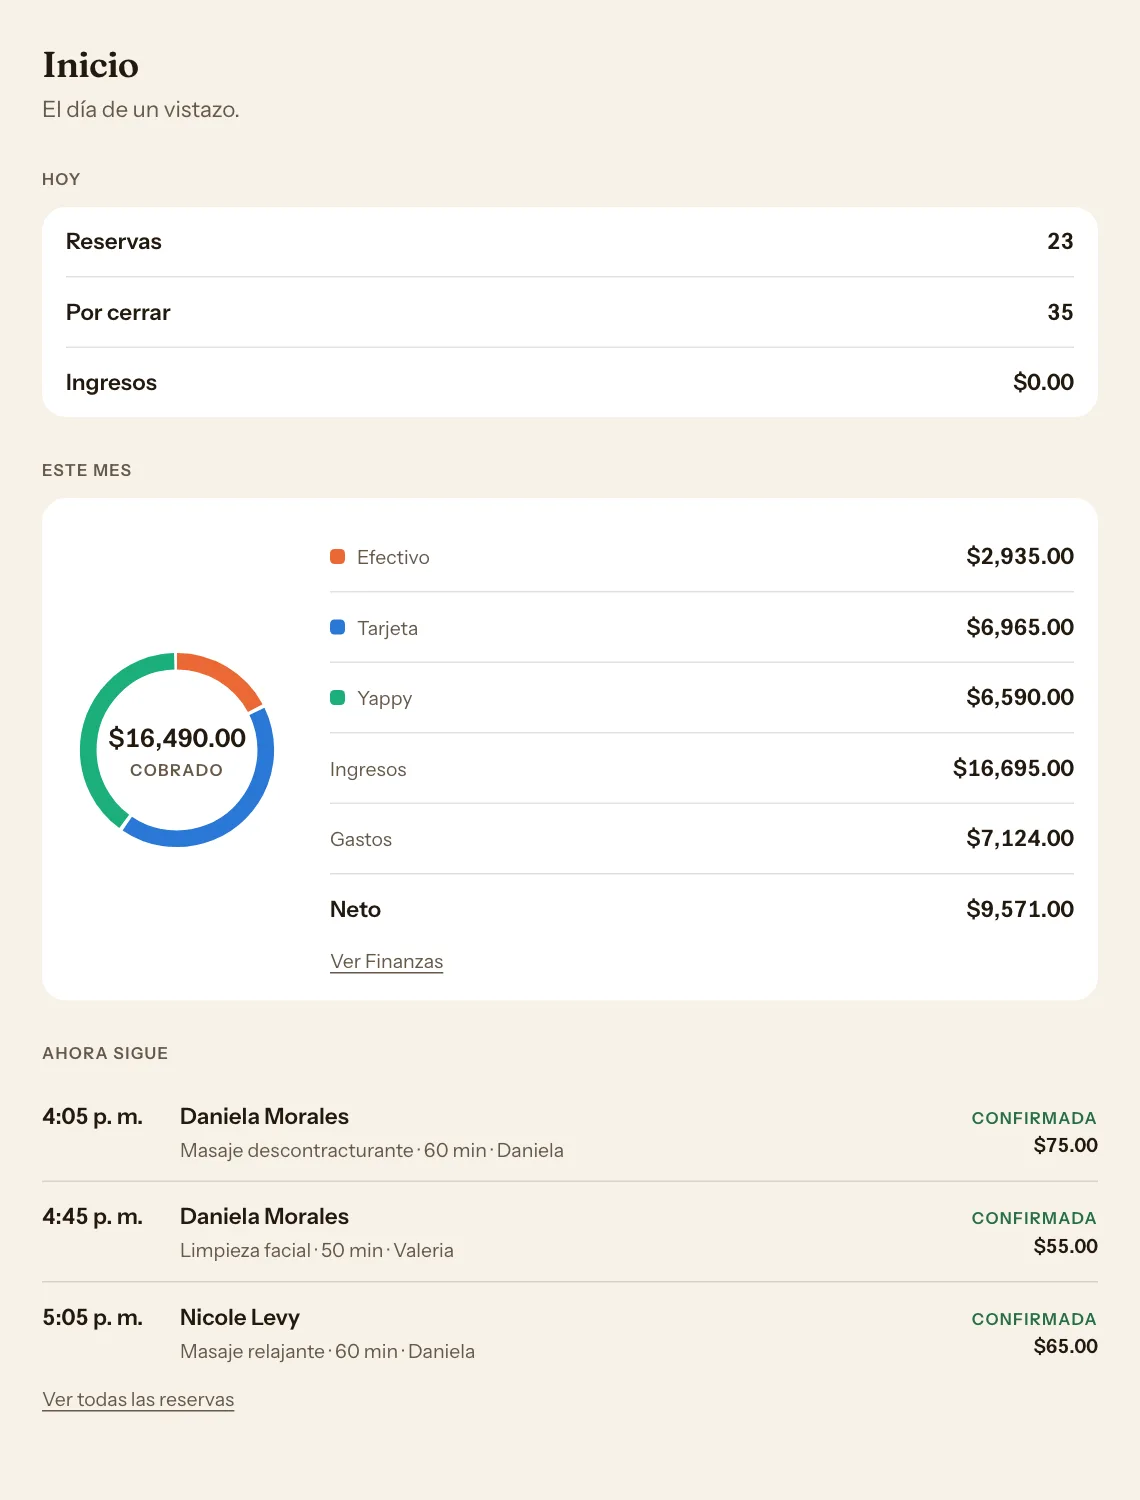This screenshot has height=1500, width=1140.
Task: Click the Reservas row label
Action: point(114,241)
